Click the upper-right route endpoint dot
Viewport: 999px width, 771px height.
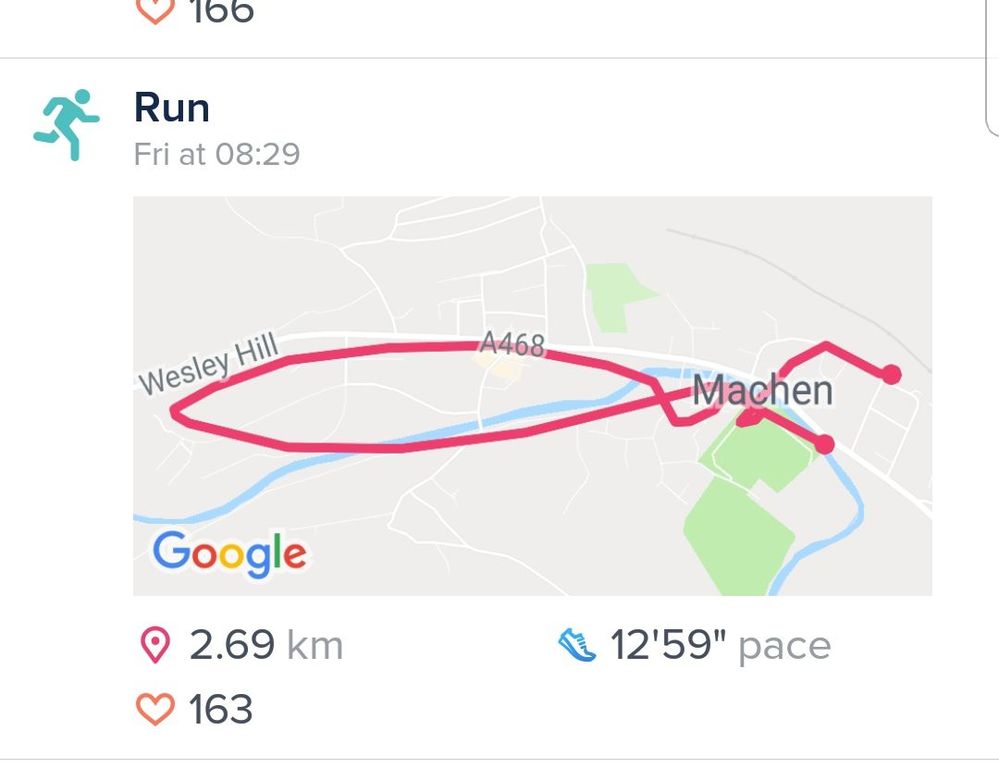coord(890,374)
